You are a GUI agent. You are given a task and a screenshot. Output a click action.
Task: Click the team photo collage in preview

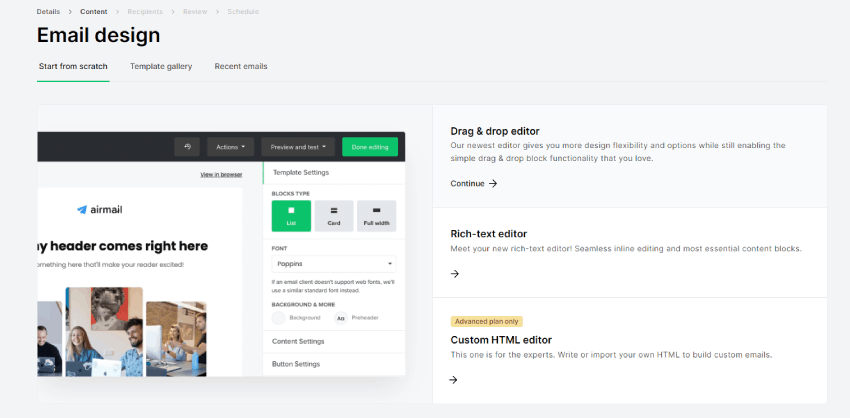click(x=122, y=331)
